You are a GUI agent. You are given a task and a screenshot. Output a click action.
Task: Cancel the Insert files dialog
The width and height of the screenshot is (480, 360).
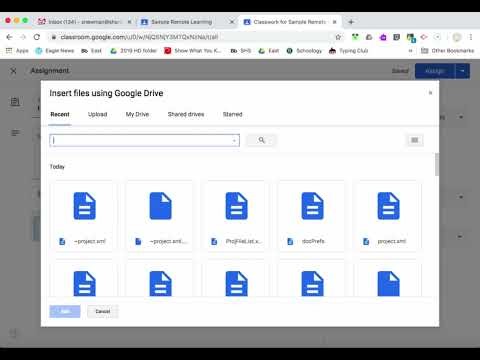(x=103, y=311)
